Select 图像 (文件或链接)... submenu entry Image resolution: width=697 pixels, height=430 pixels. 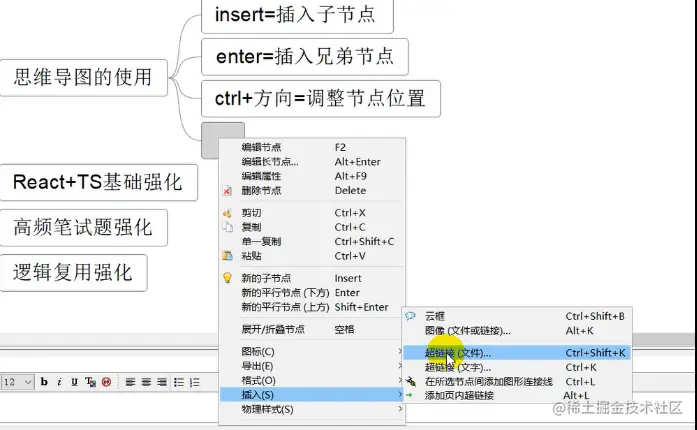click(517, 330)
